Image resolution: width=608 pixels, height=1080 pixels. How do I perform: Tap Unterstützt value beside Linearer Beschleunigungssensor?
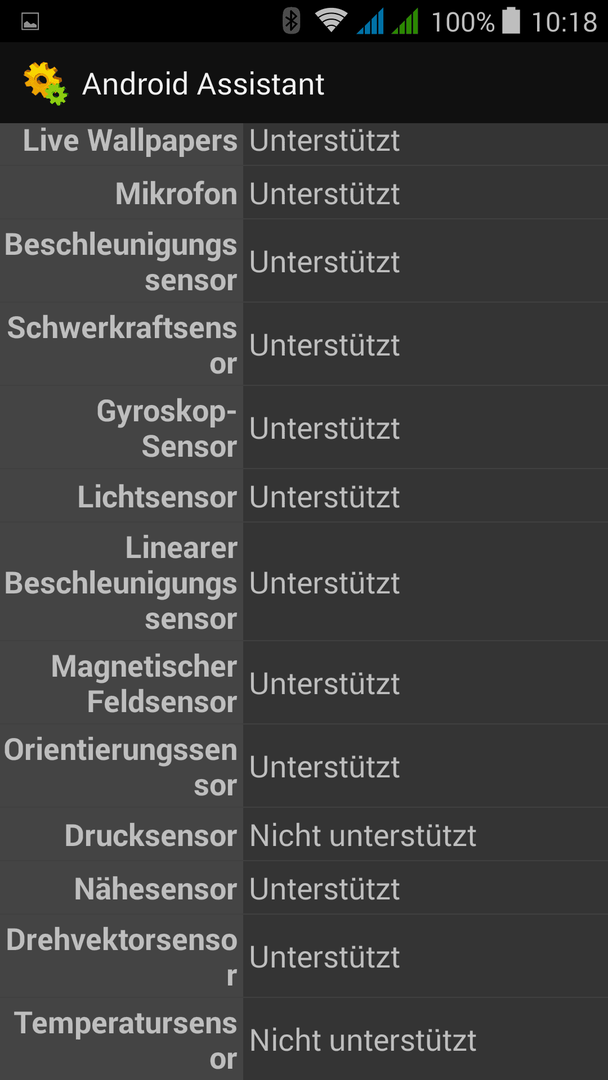pyautogui.click(x=324, y=583)
